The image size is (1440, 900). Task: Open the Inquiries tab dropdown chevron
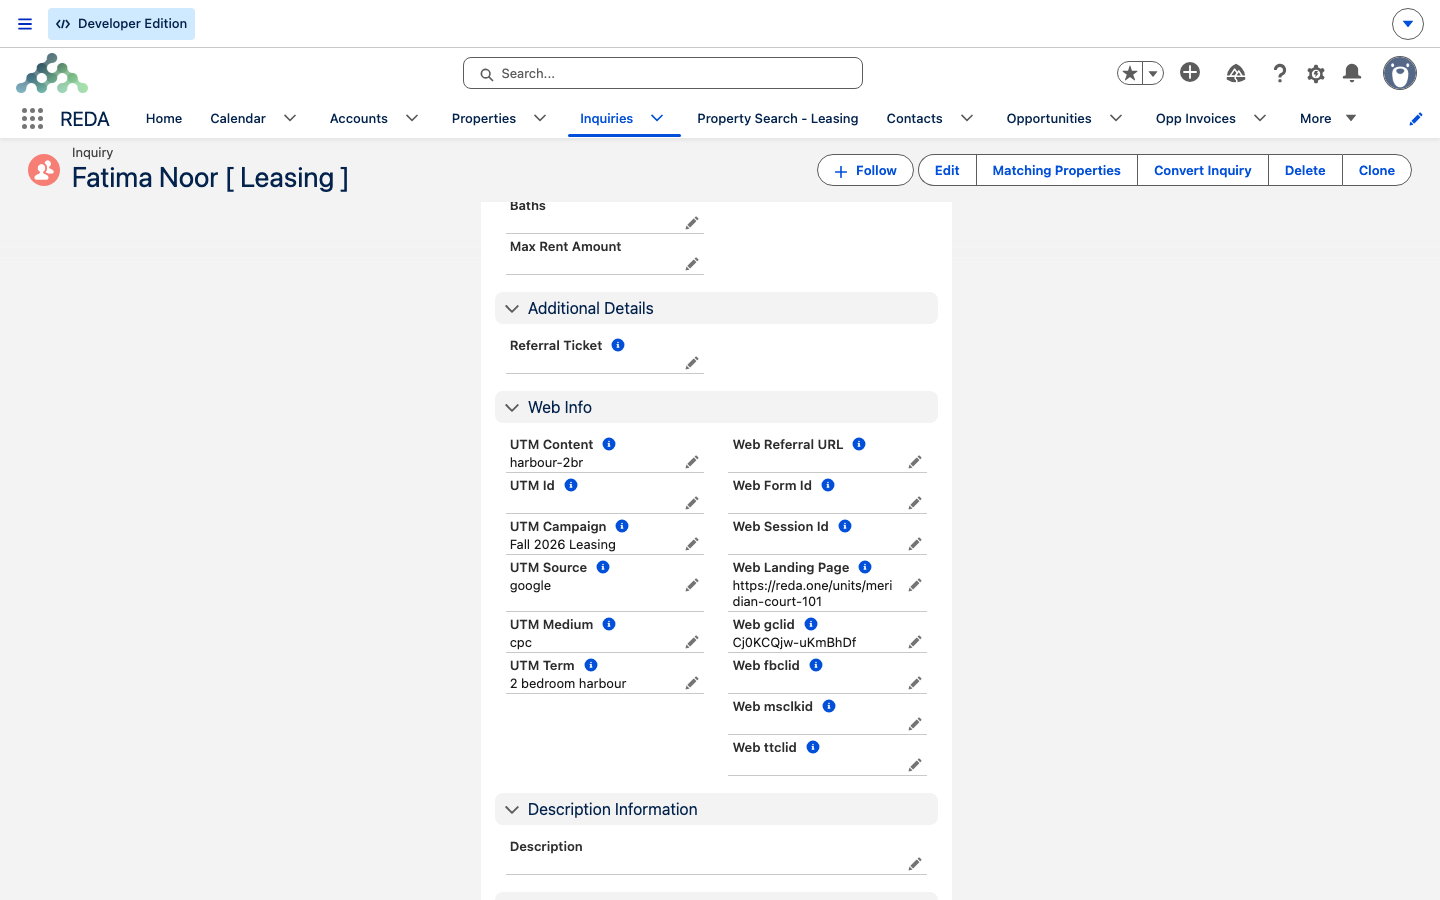(657, 118)
